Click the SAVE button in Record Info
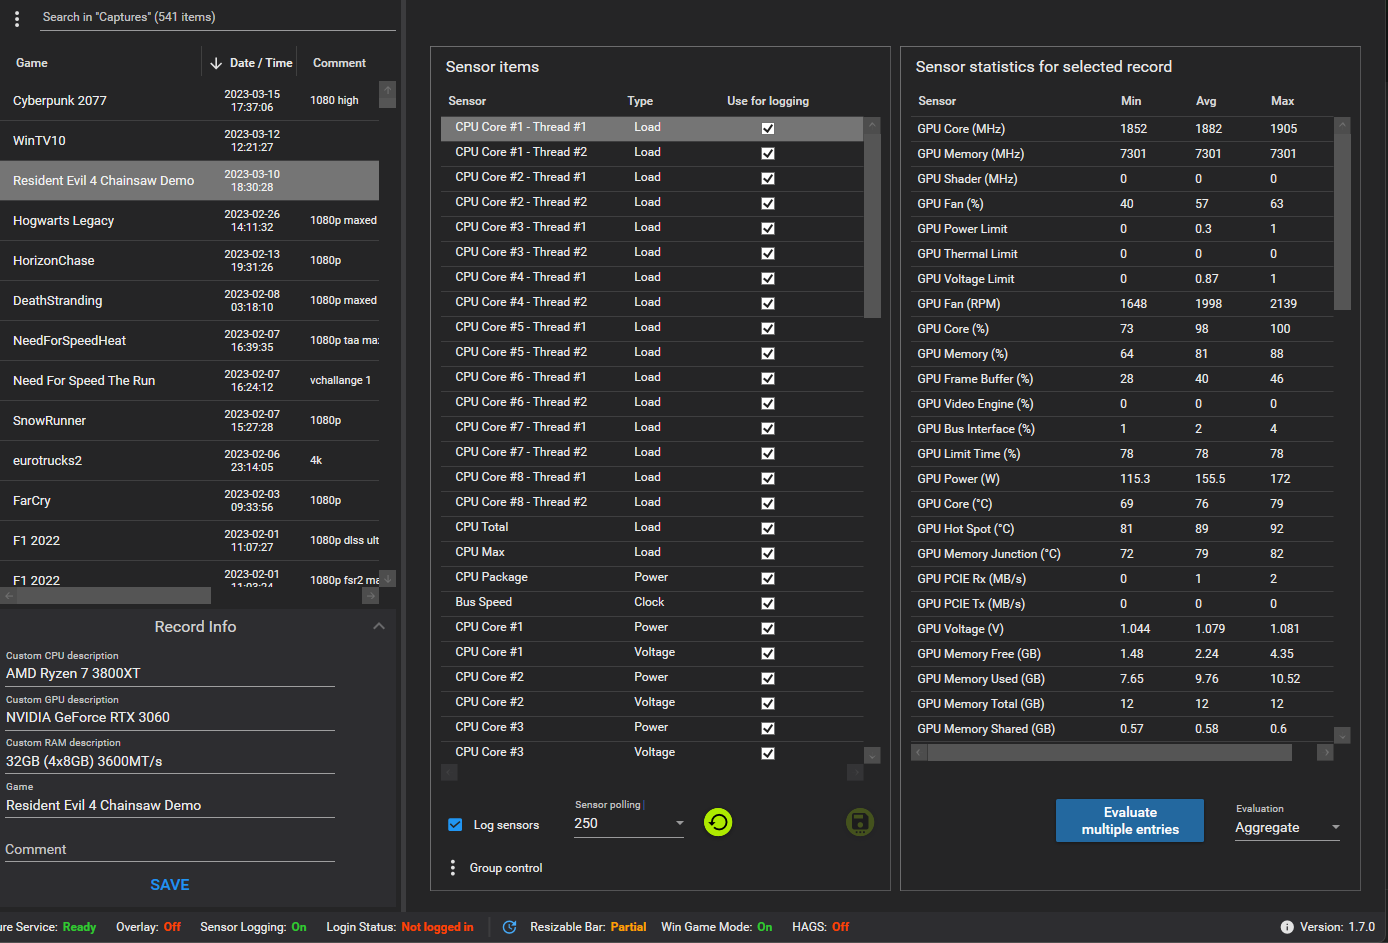Screen dimensions: 1388x943 170,885
